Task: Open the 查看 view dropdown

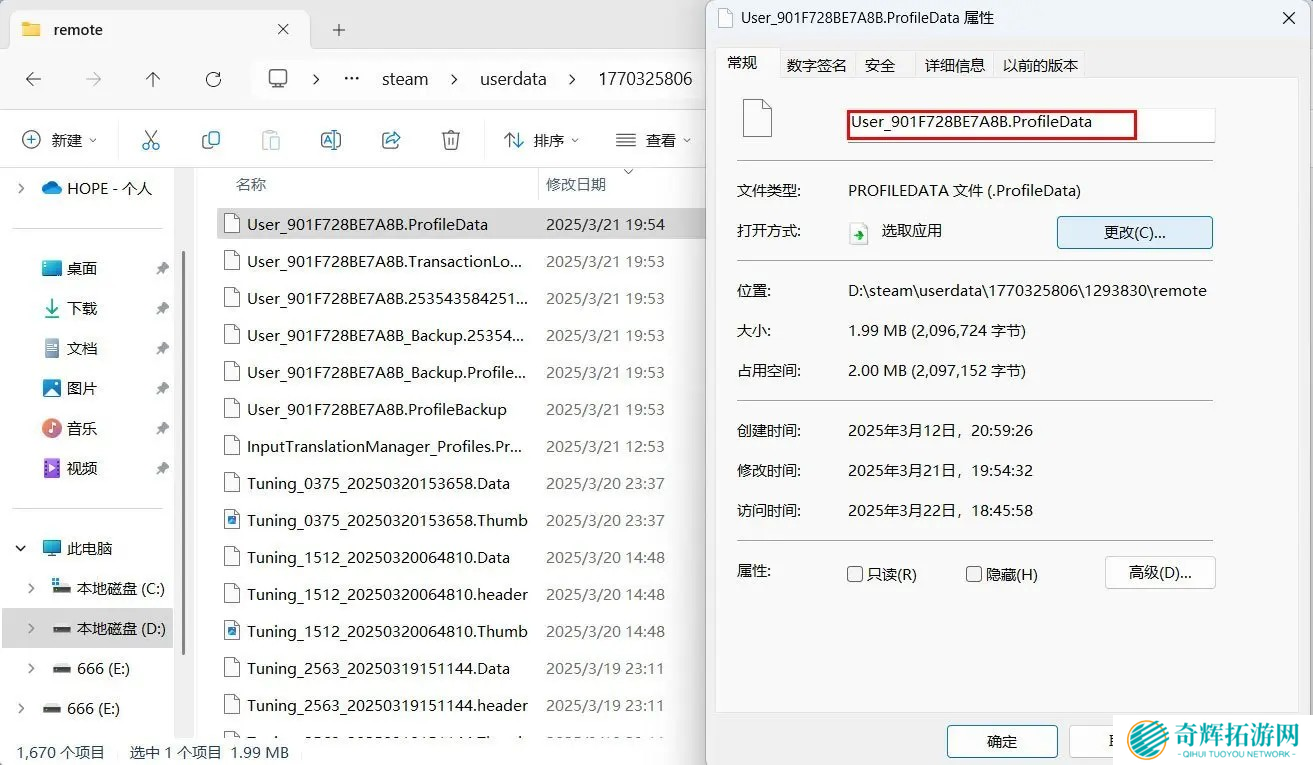Action: click(654, 140)
